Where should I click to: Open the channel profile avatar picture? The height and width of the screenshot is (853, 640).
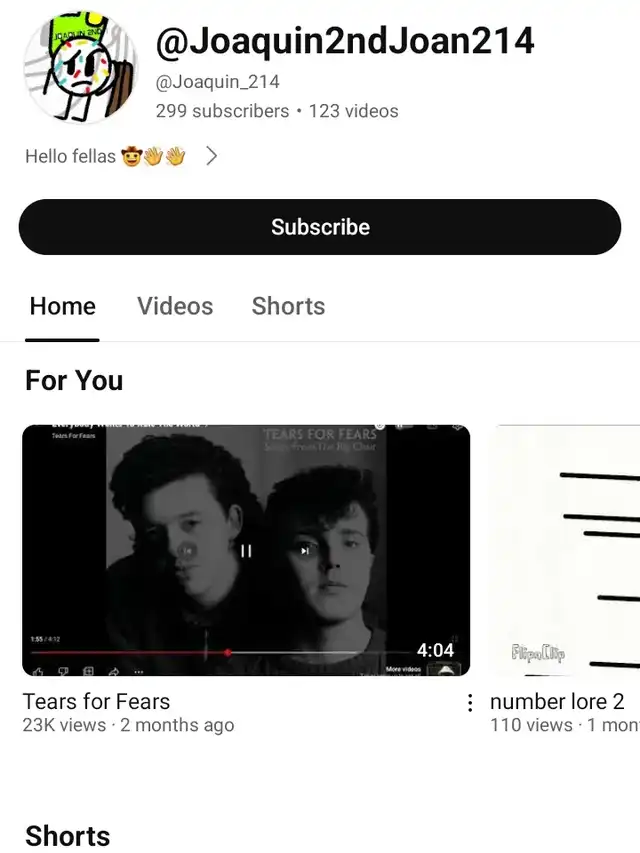[81, 67]
